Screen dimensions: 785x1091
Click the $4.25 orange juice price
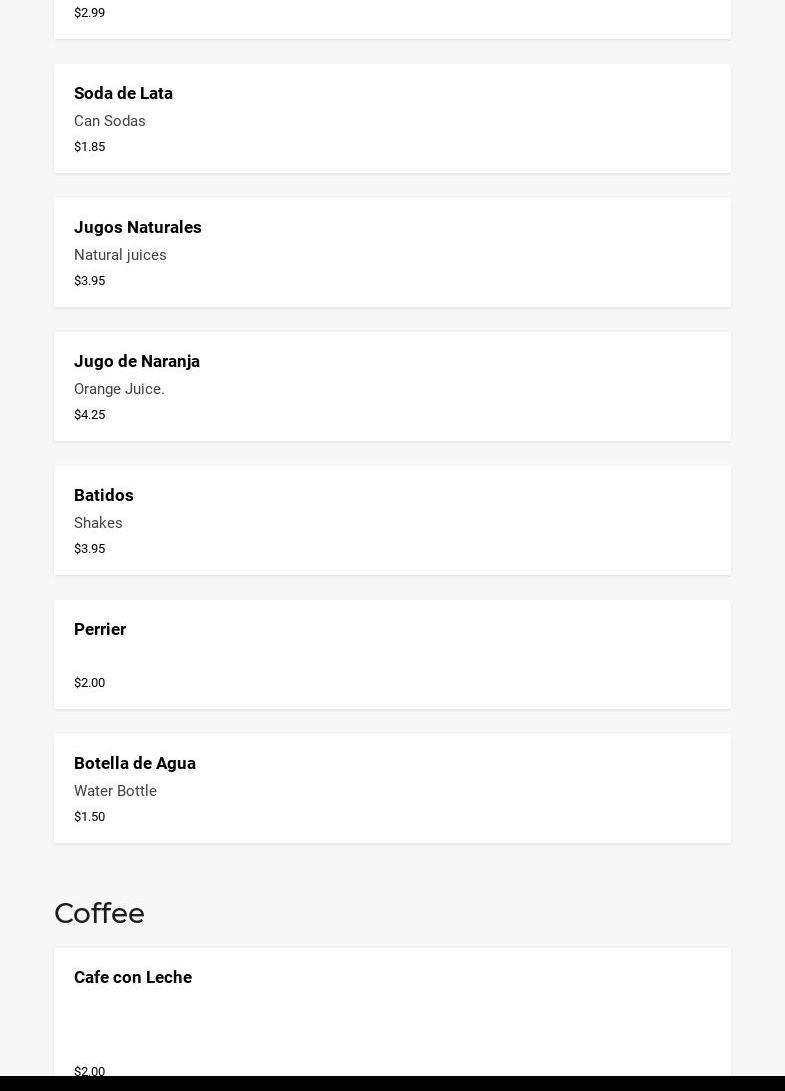(89, 414)
